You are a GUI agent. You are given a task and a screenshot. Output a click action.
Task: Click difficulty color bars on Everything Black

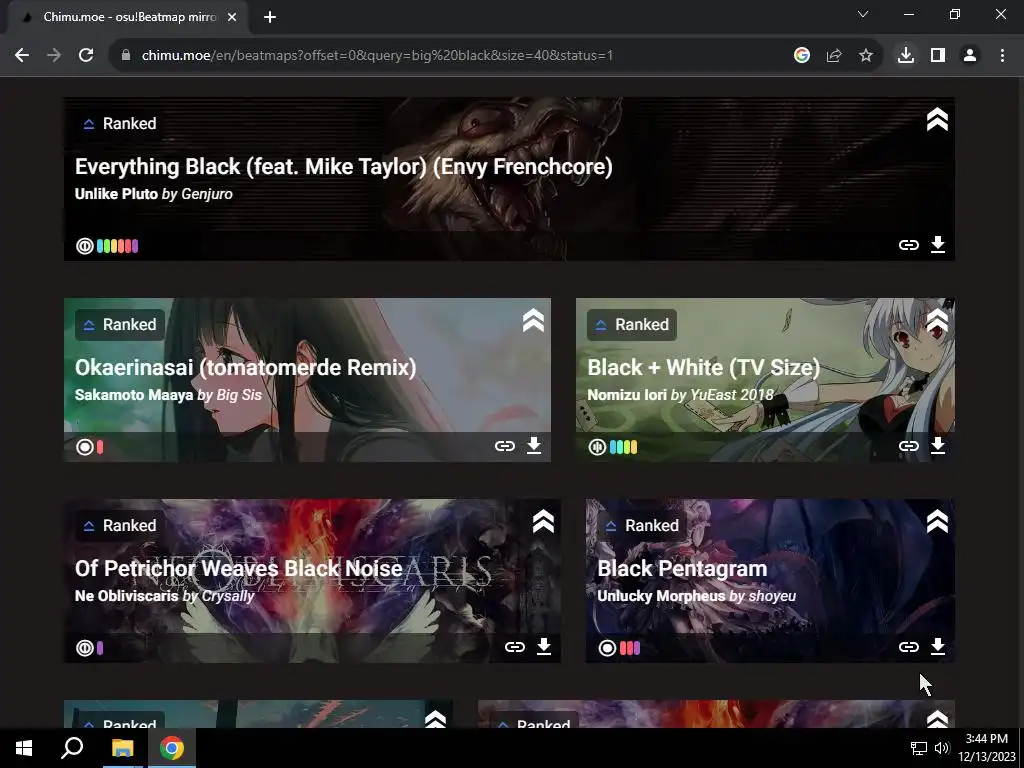(118, 246)
